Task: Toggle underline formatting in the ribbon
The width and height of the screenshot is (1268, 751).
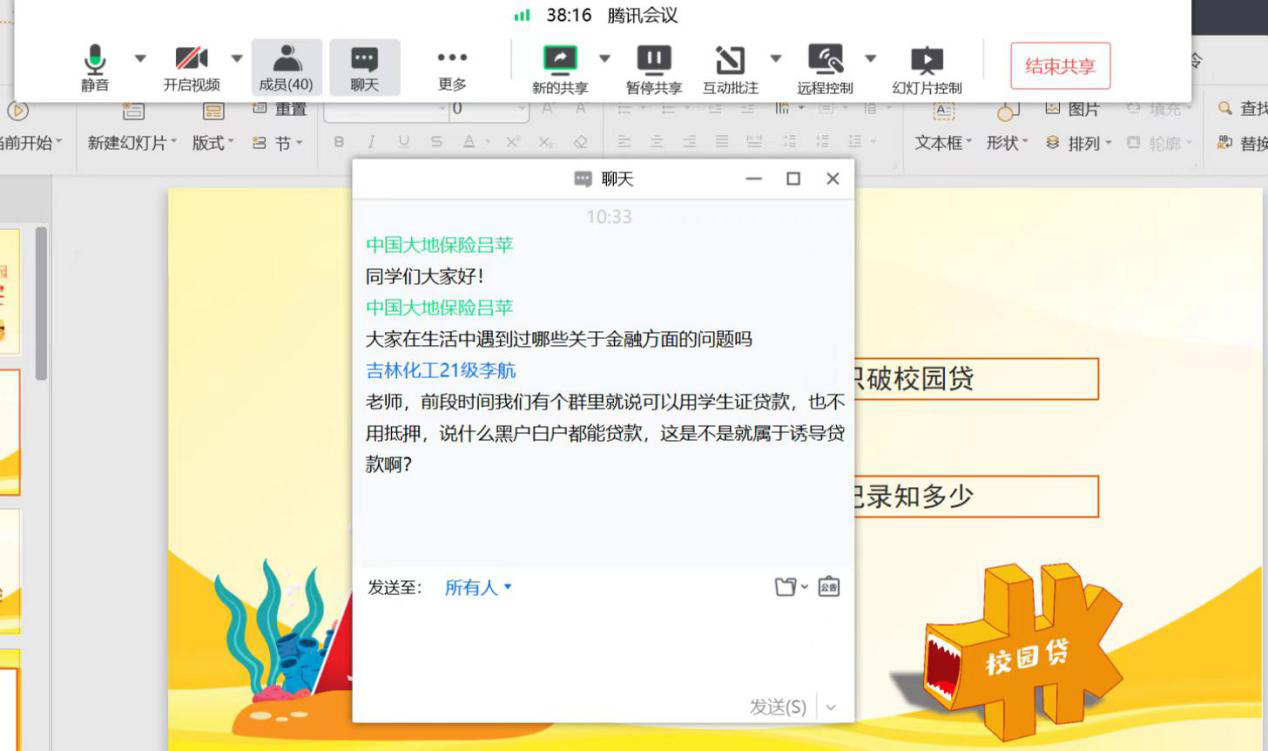Action: [404, 143]
